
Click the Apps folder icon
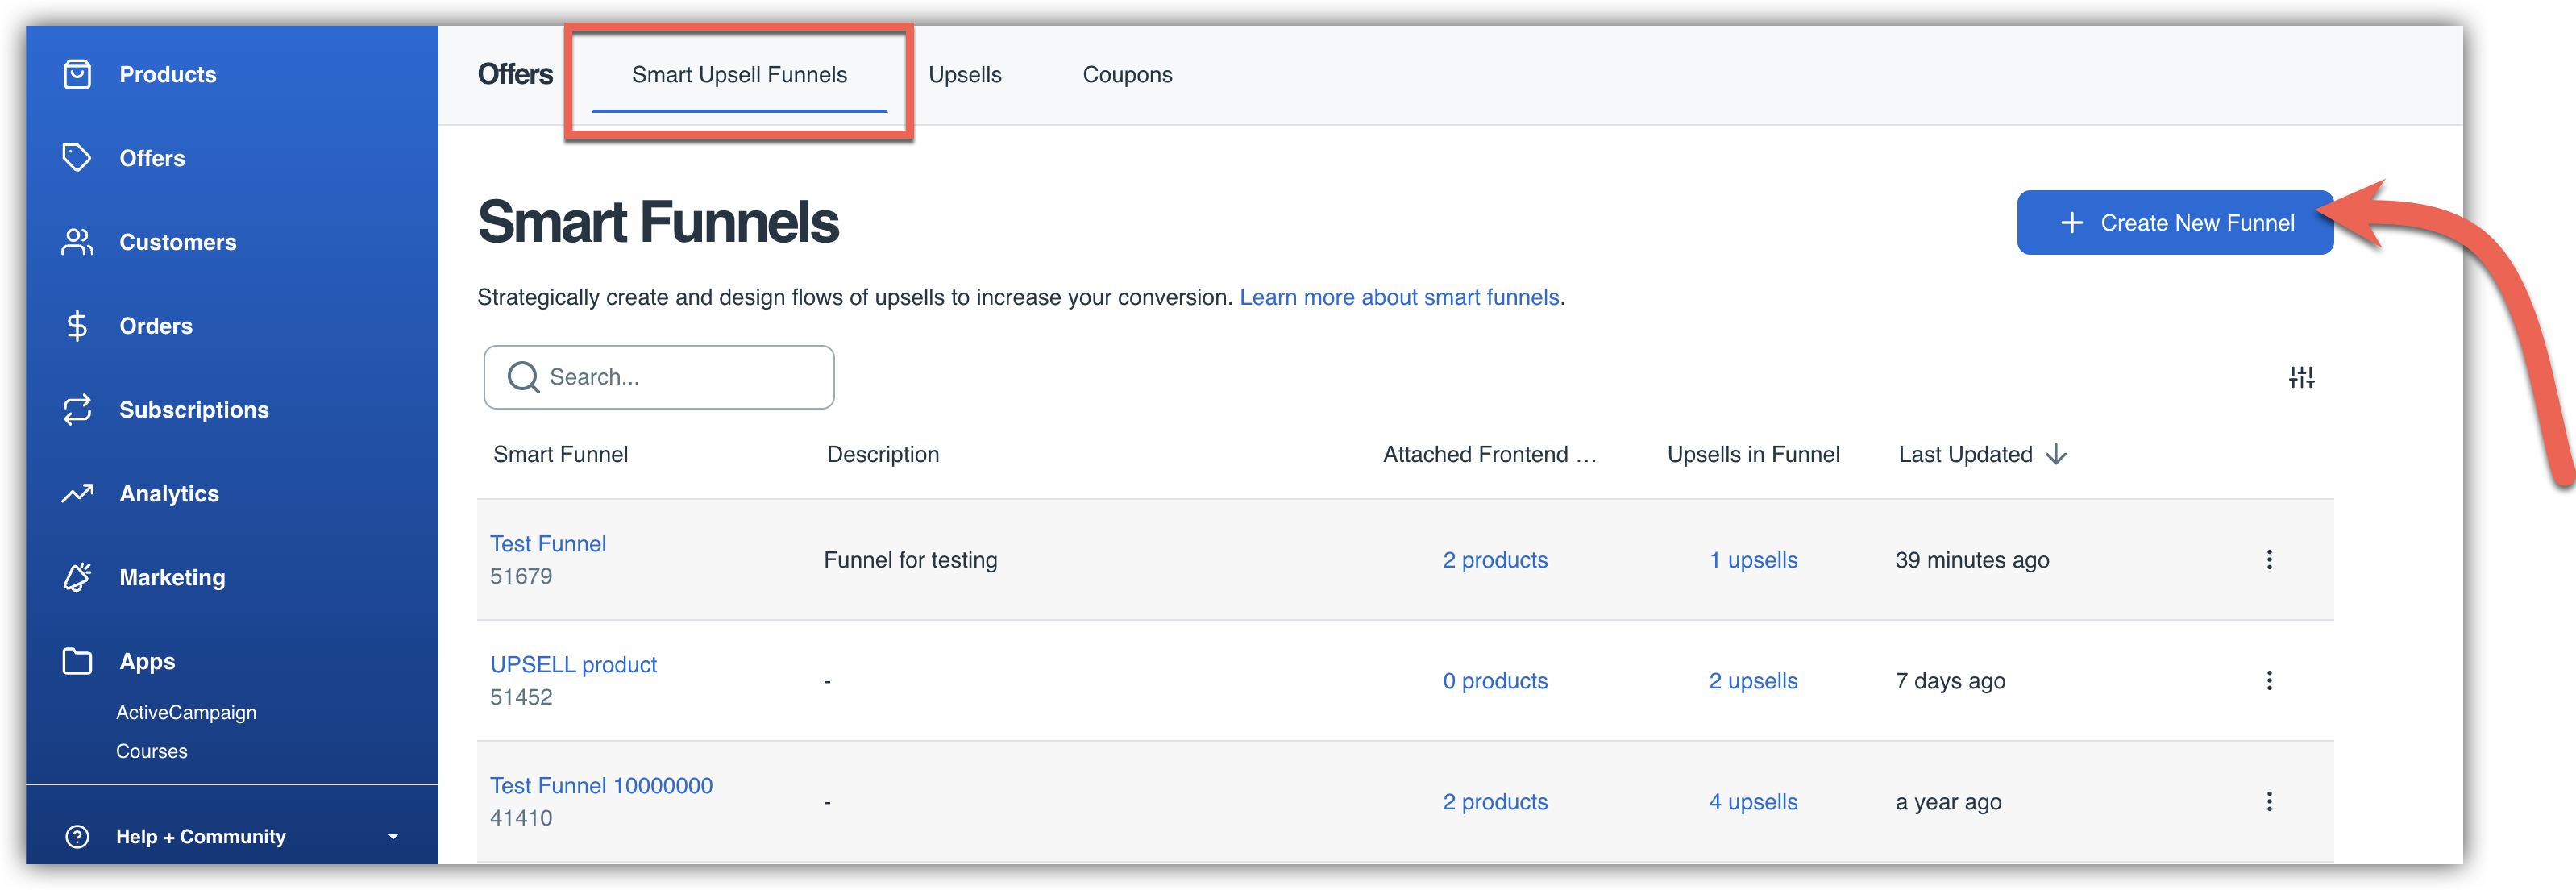[77, 661]
